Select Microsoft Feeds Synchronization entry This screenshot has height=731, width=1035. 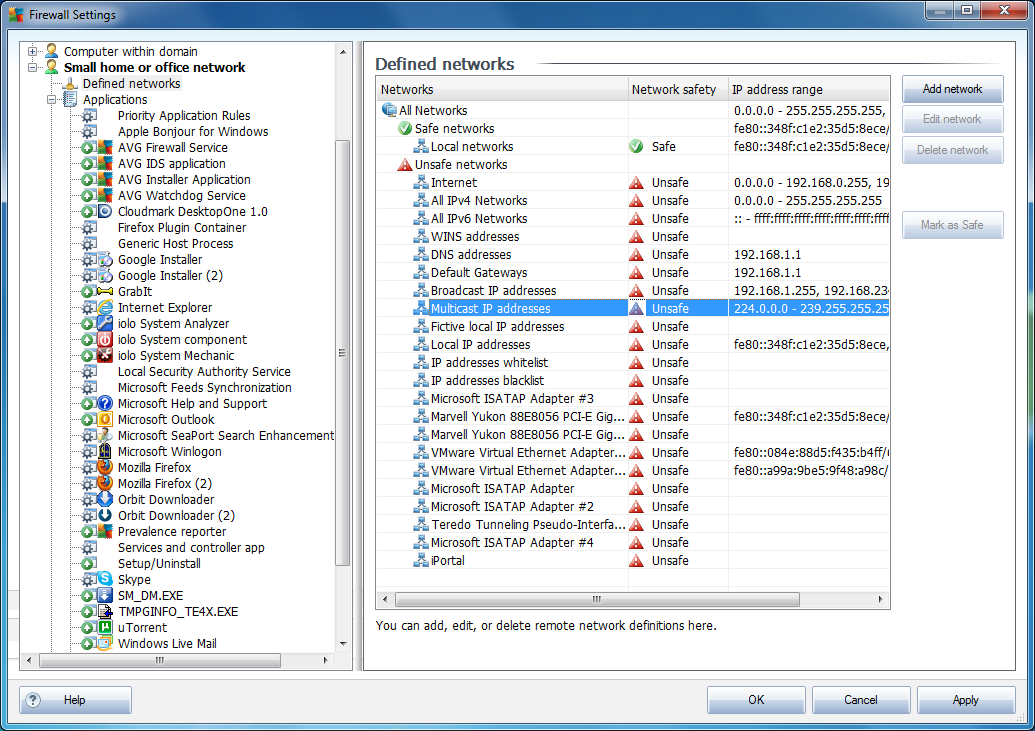pyautogui.click(x=205, y=388)
